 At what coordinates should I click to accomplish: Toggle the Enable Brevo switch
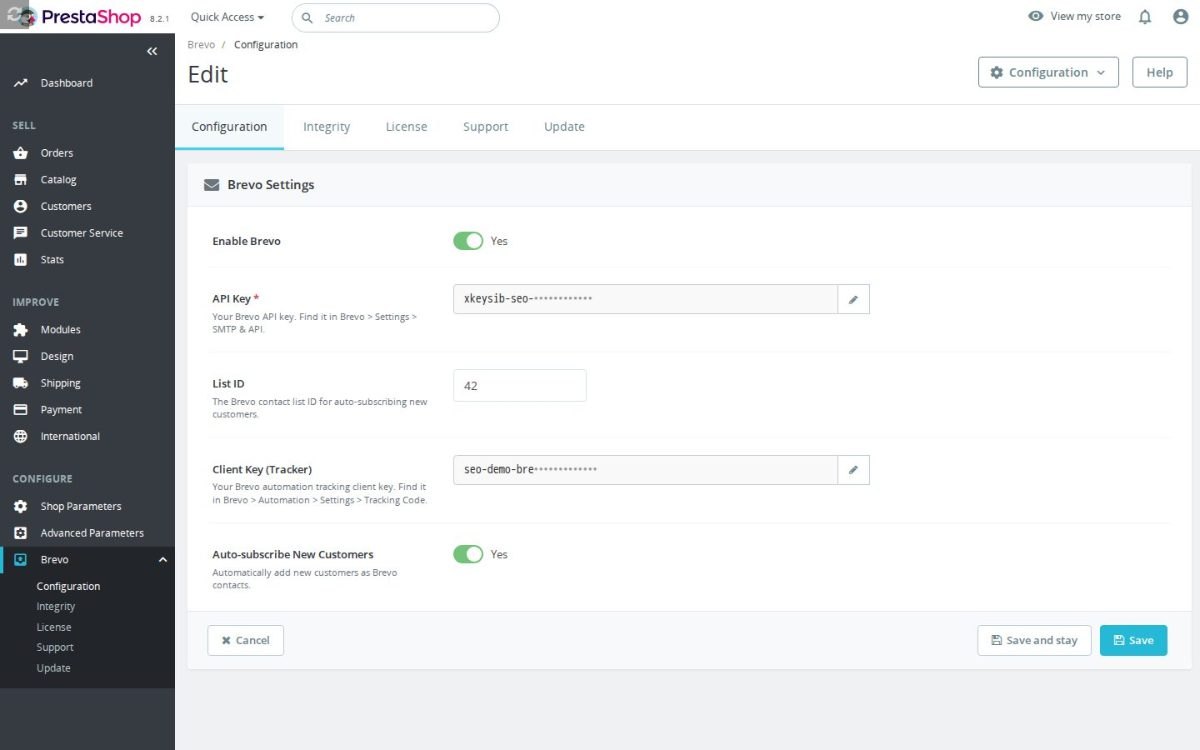[468, 241]
